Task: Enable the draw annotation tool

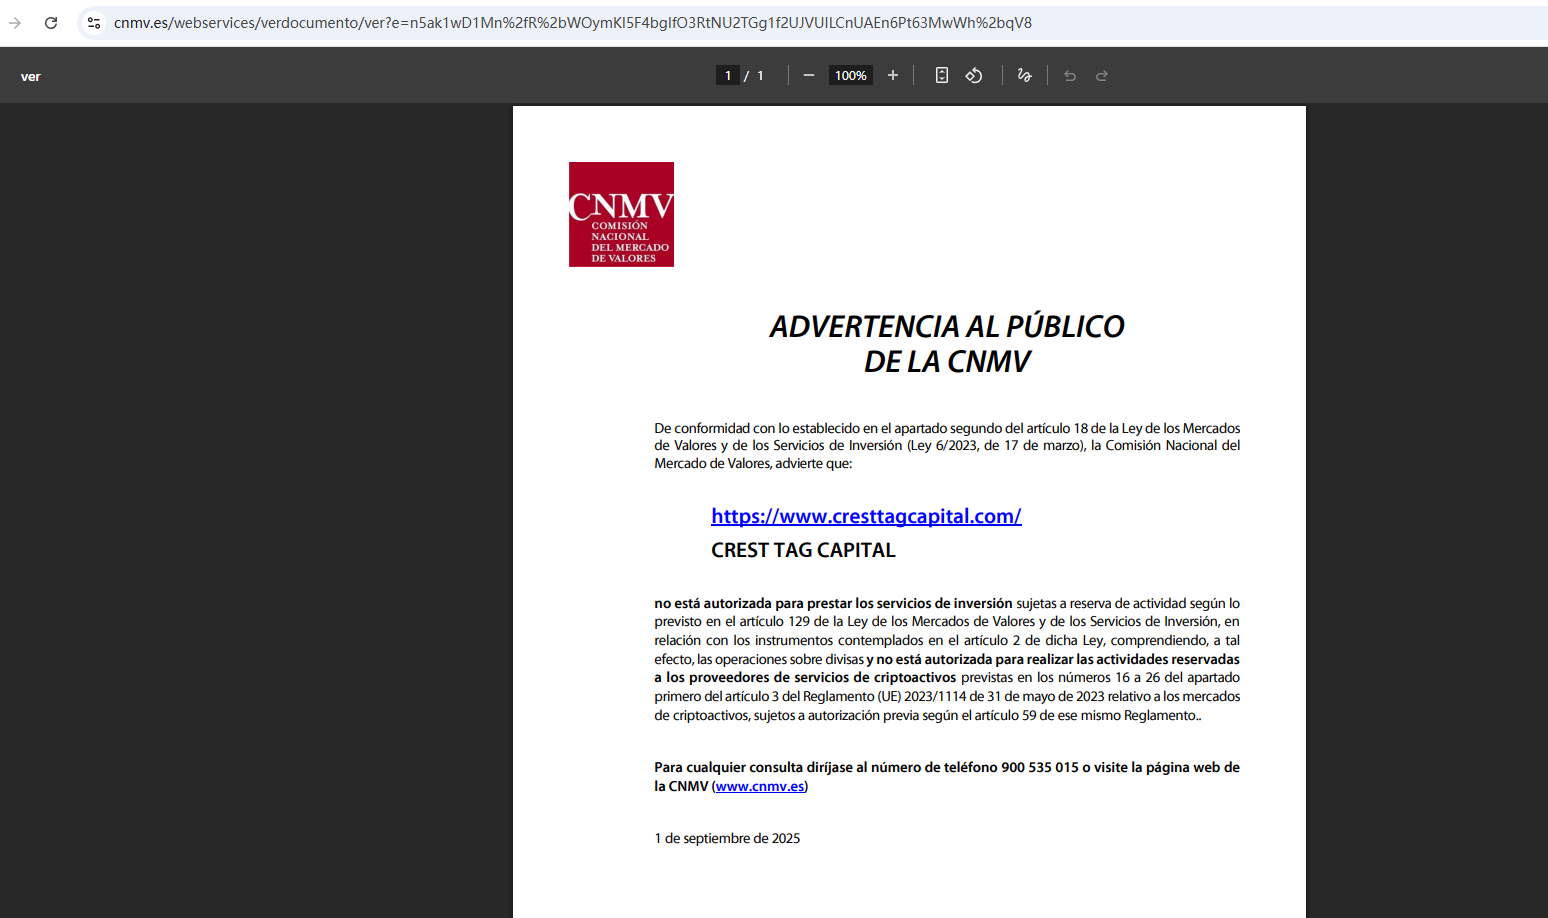Action: pyautogui.click(x=1024, y=75)
